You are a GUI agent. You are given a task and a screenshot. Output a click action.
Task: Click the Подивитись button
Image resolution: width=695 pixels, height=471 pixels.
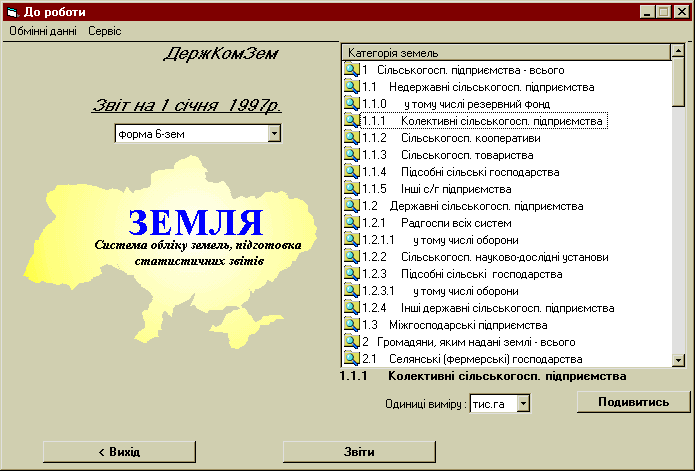coord(633,402)
